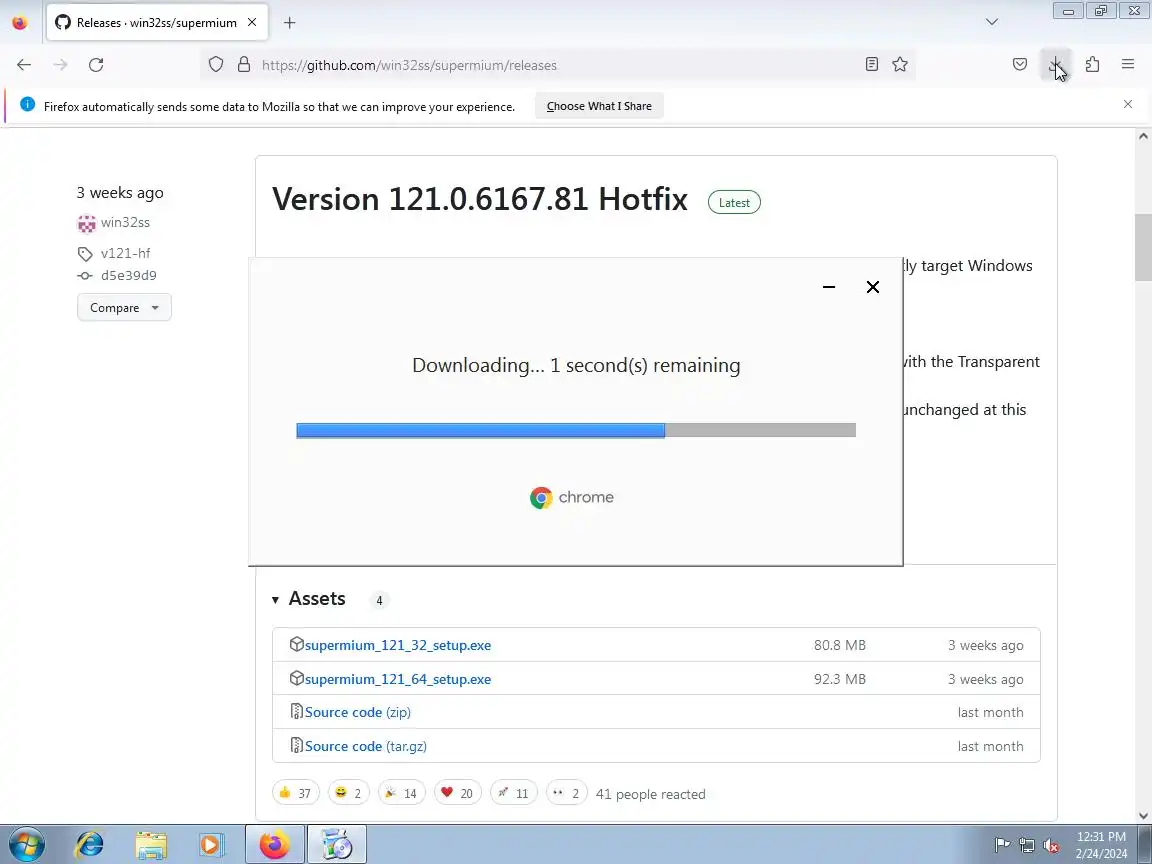Open a new tab with the plus icon
This screenshot has height=864, width=1152.
tap(289, 23)
